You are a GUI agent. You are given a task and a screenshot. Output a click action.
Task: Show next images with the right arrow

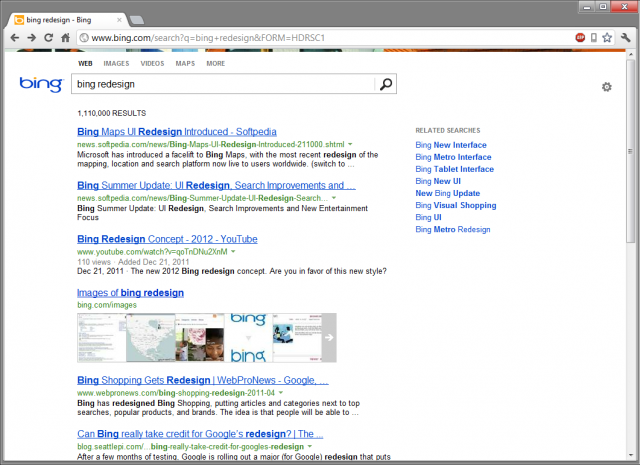pyautogui.click(x=329, y=338)
